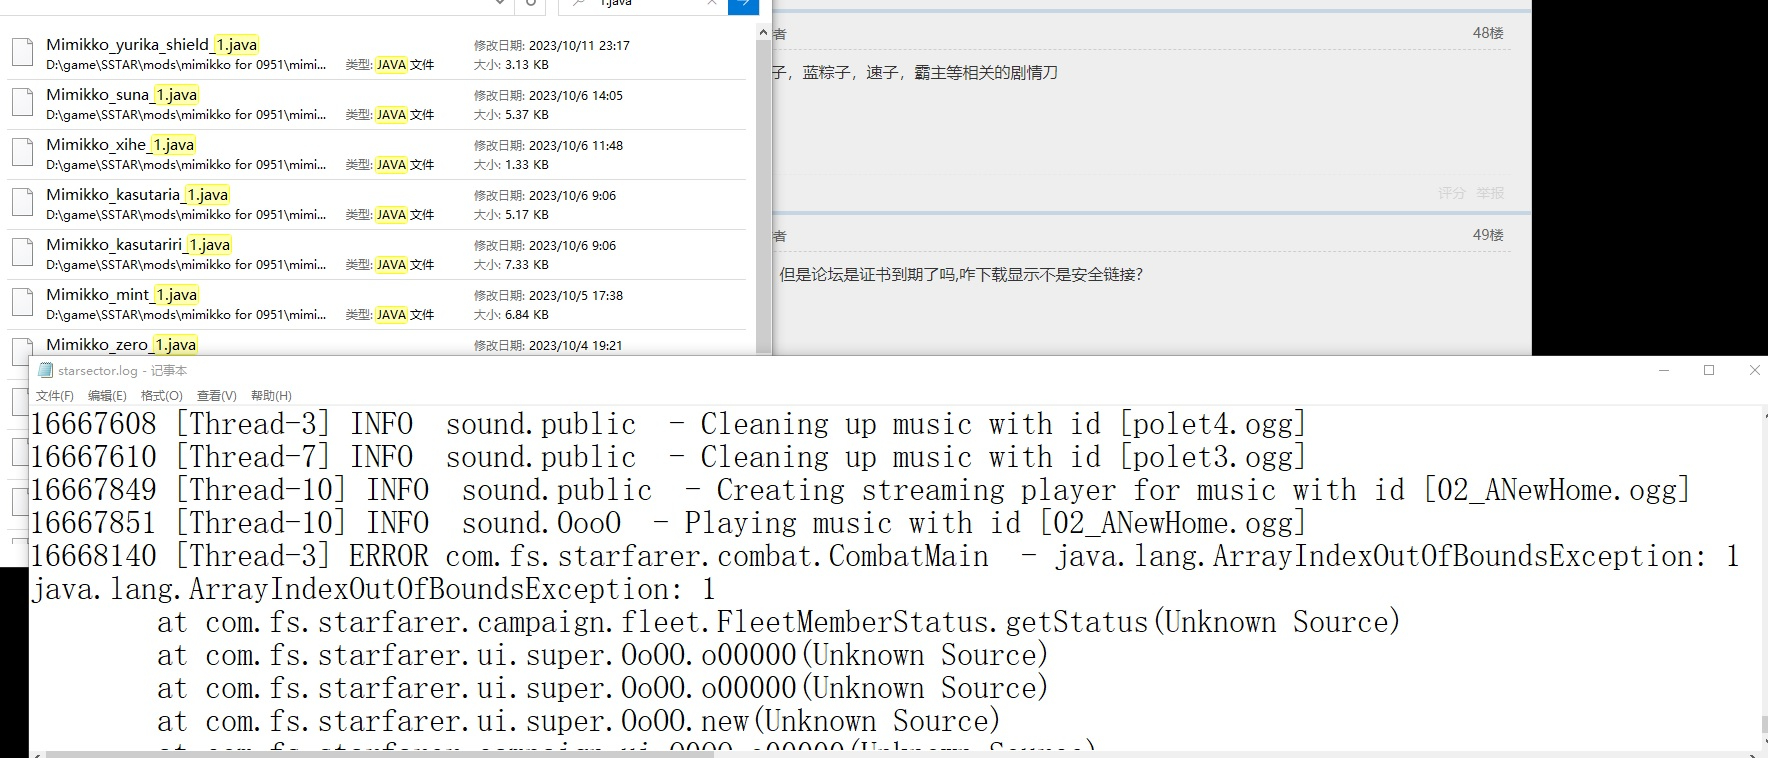
Task: Open the 查看(V) menu in Notepad
Action: pyautogui.click(x=216, y=396)
